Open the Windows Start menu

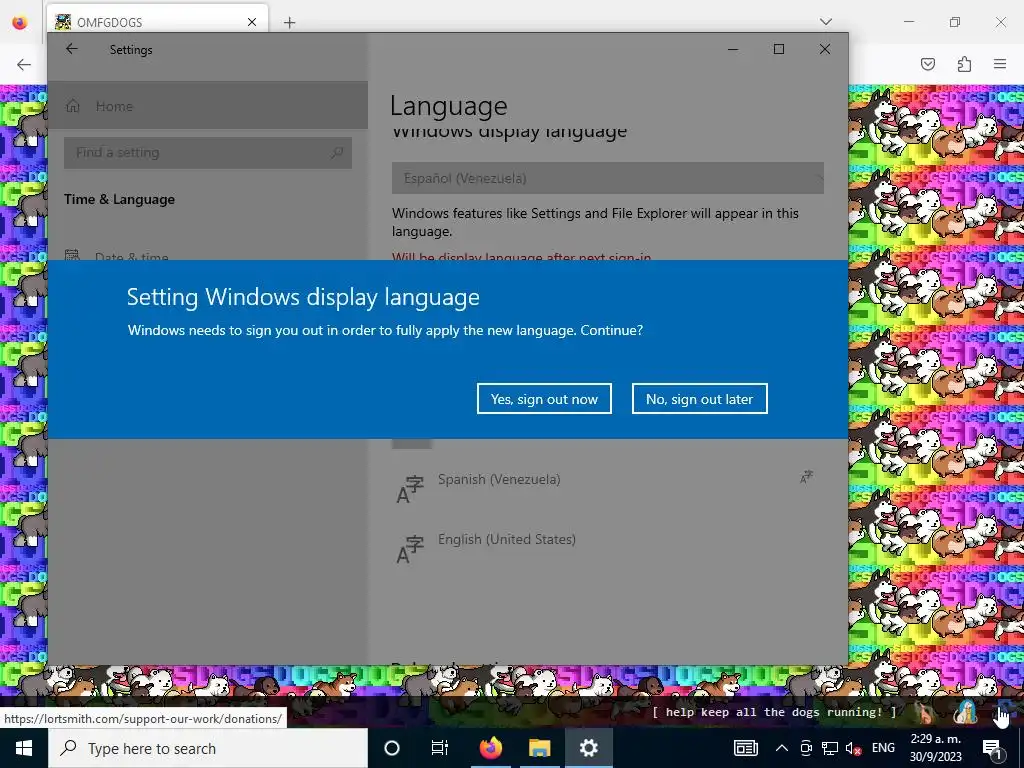(24, 748)
